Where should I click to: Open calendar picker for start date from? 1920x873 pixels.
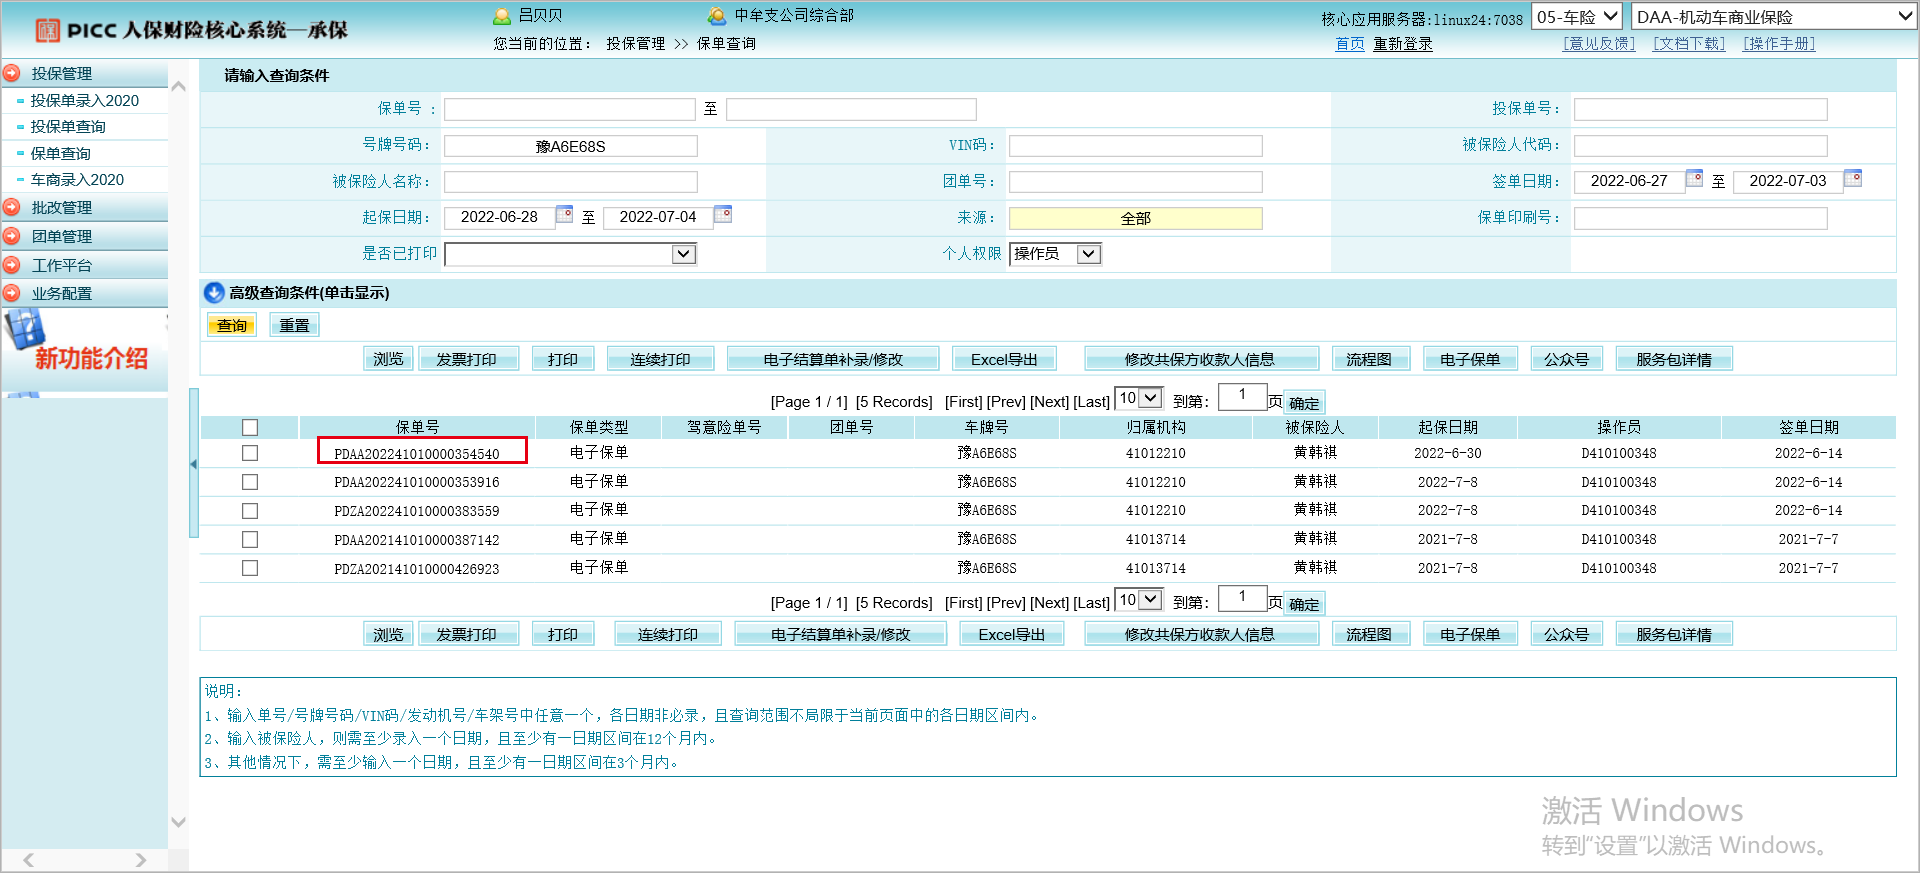[565, 214]
